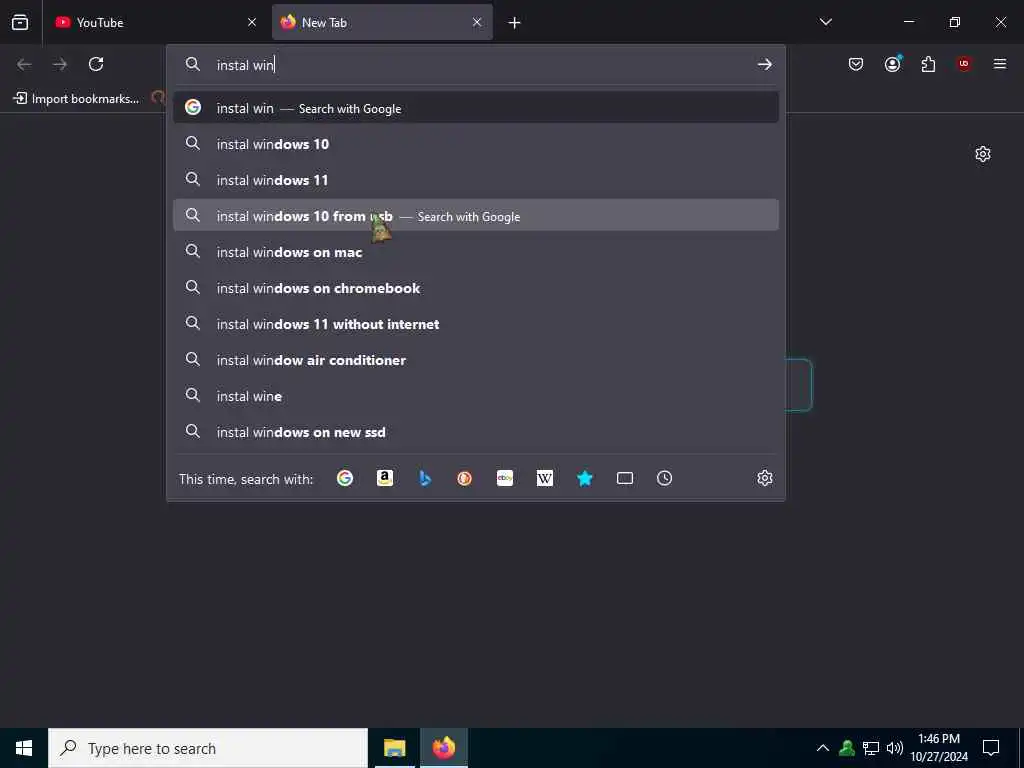Click green user tray icon
1024x768 pixels.
847,748
